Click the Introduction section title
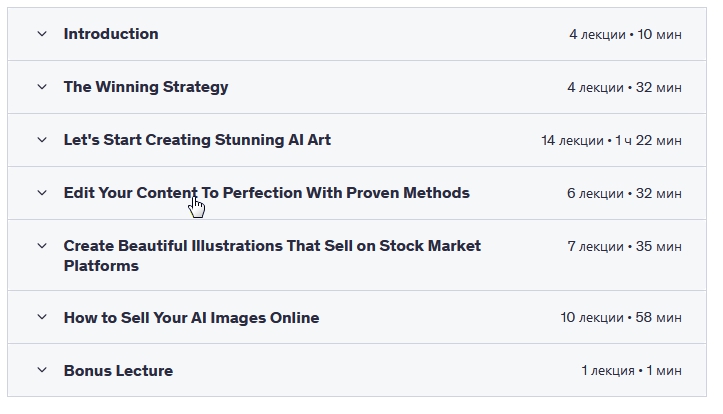 point(111,34)
